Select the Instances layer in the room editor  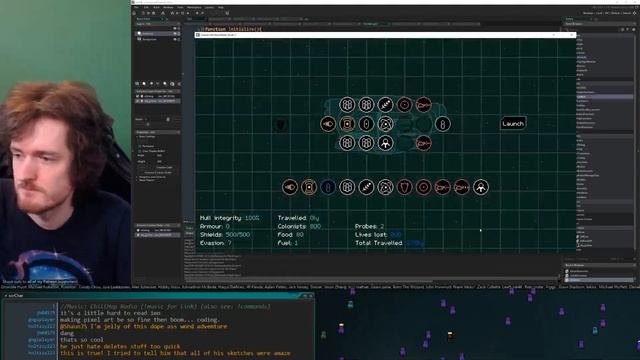point(158,33)
